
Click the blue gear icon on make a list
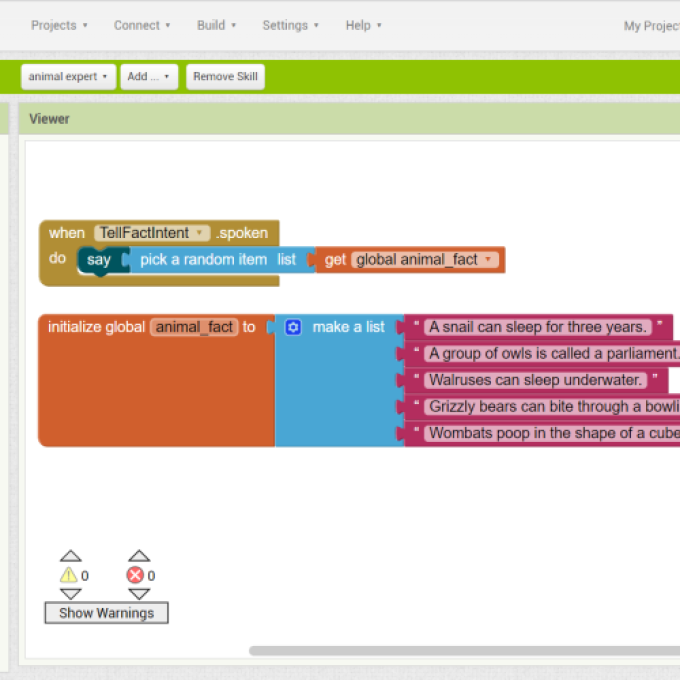[x=293, y=327]
